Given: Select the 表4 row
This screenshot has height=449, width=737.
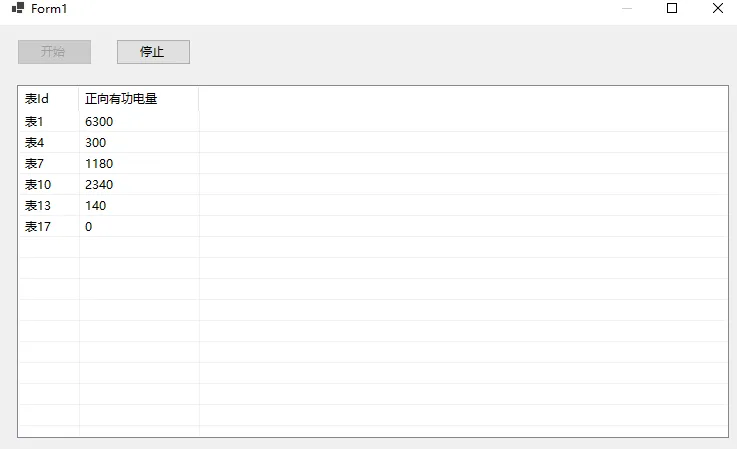Looking at the screenshot, I should tap(34, 142).
